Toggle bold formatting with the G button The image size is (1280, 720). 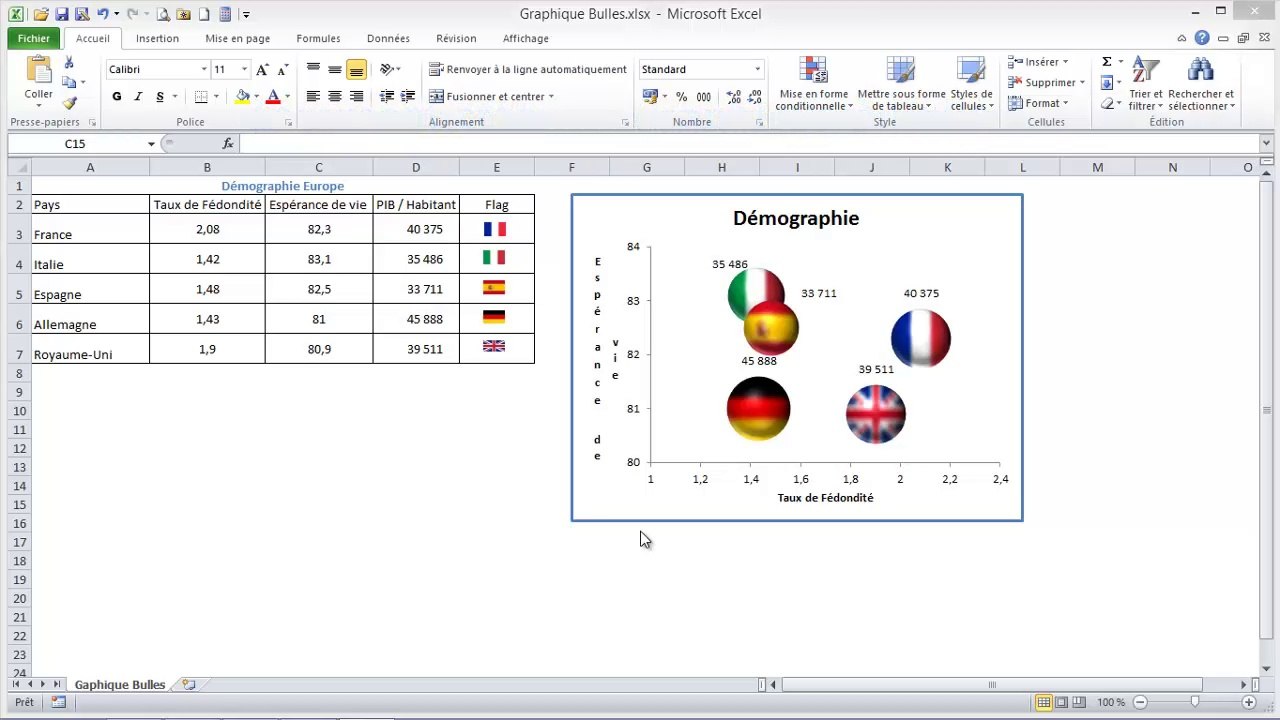tap(117, 97)
